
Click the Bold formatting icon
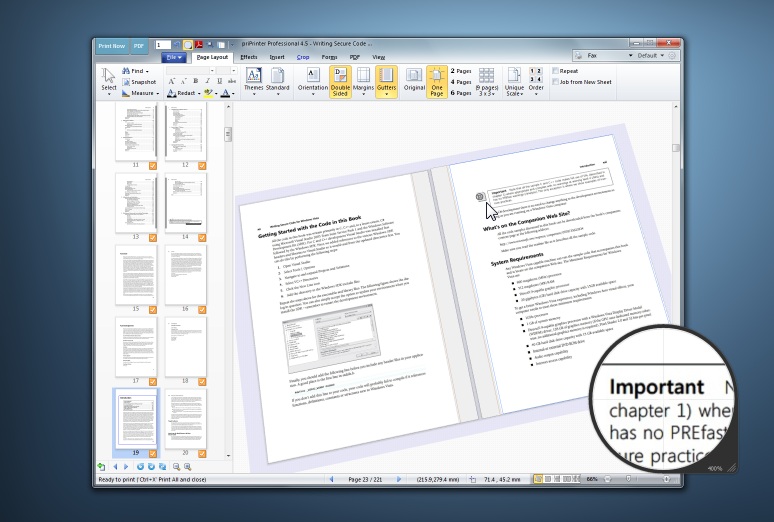pos(195,81)
